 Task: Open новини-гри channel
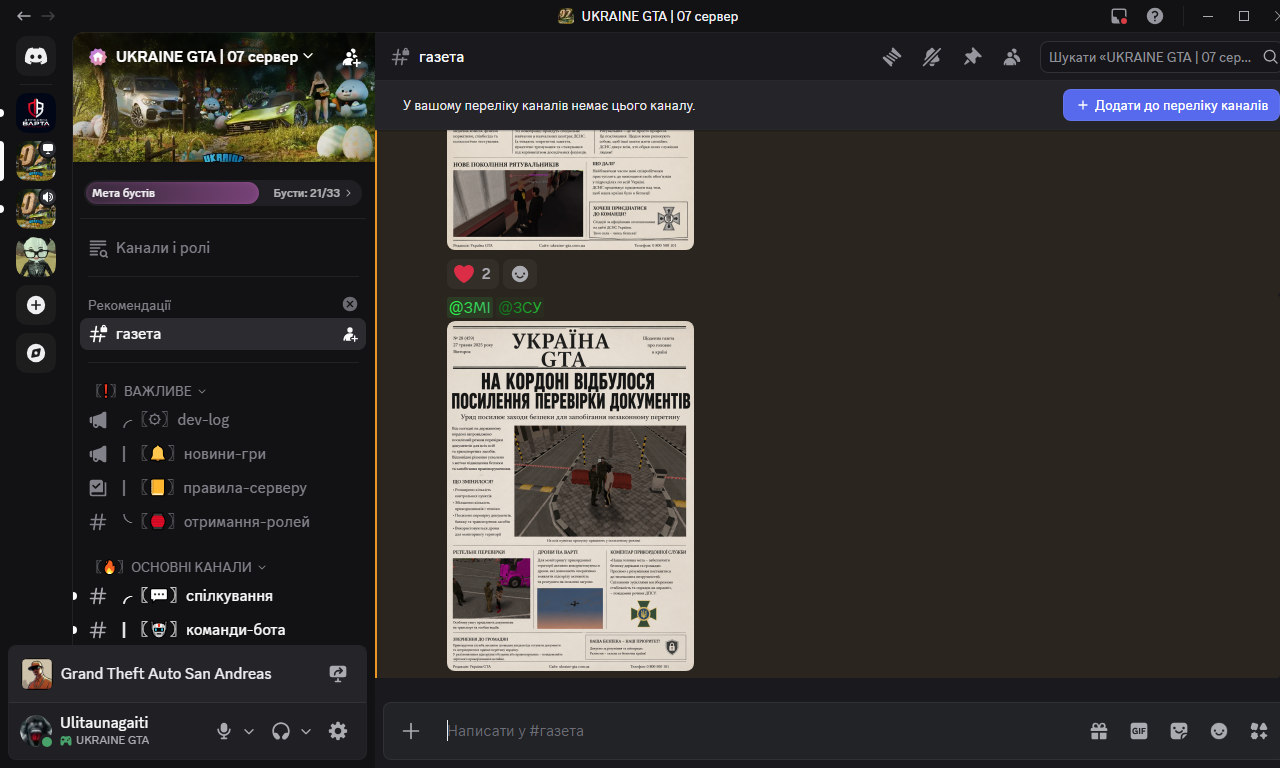click(223, 454)
